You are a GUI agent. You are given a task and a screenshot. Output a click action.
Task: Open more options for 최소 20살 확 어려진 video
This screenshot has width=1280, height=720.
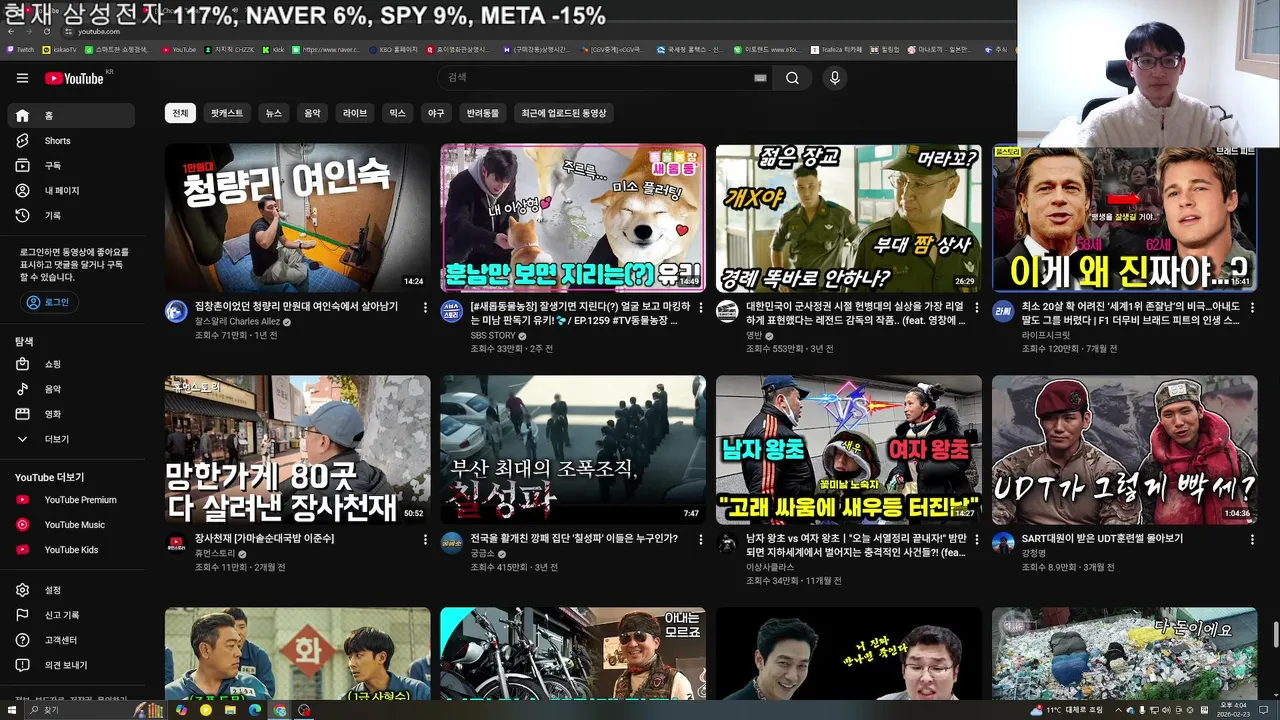tap(1251, 307)
